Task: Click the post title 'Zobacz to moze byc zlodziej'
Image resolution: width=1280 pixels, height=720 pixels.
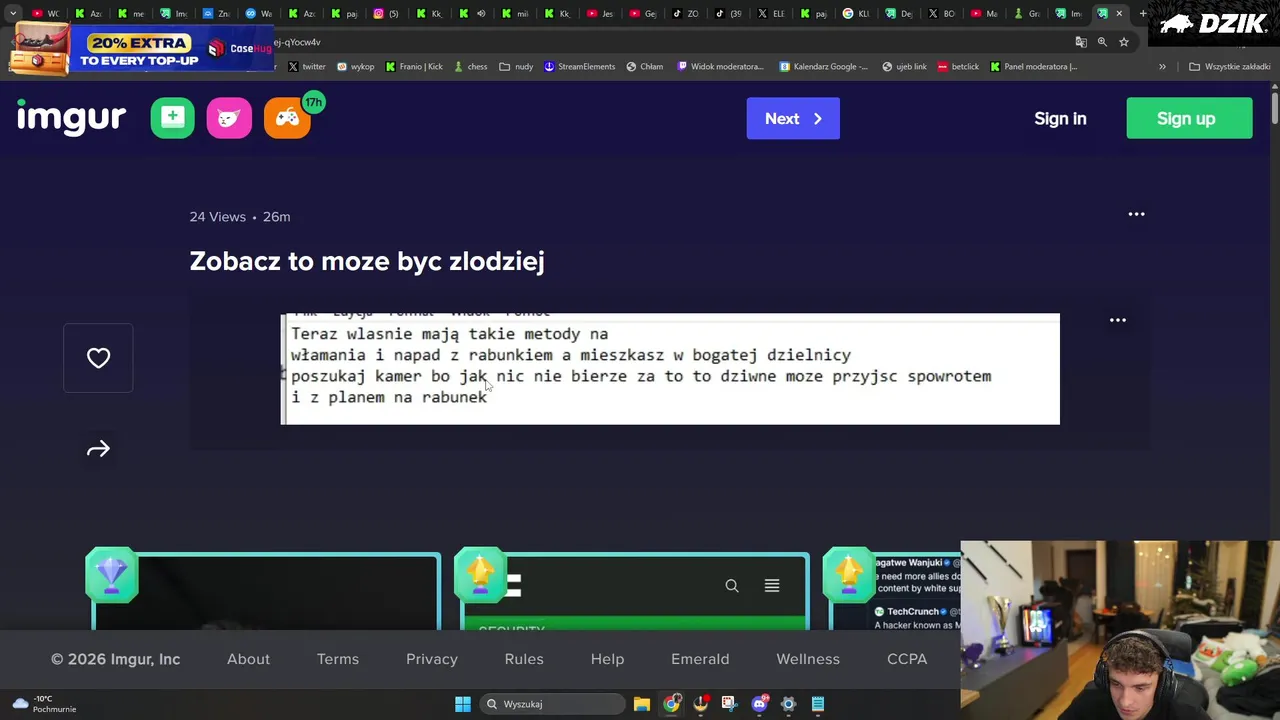Action: click(x=367, y=261)
